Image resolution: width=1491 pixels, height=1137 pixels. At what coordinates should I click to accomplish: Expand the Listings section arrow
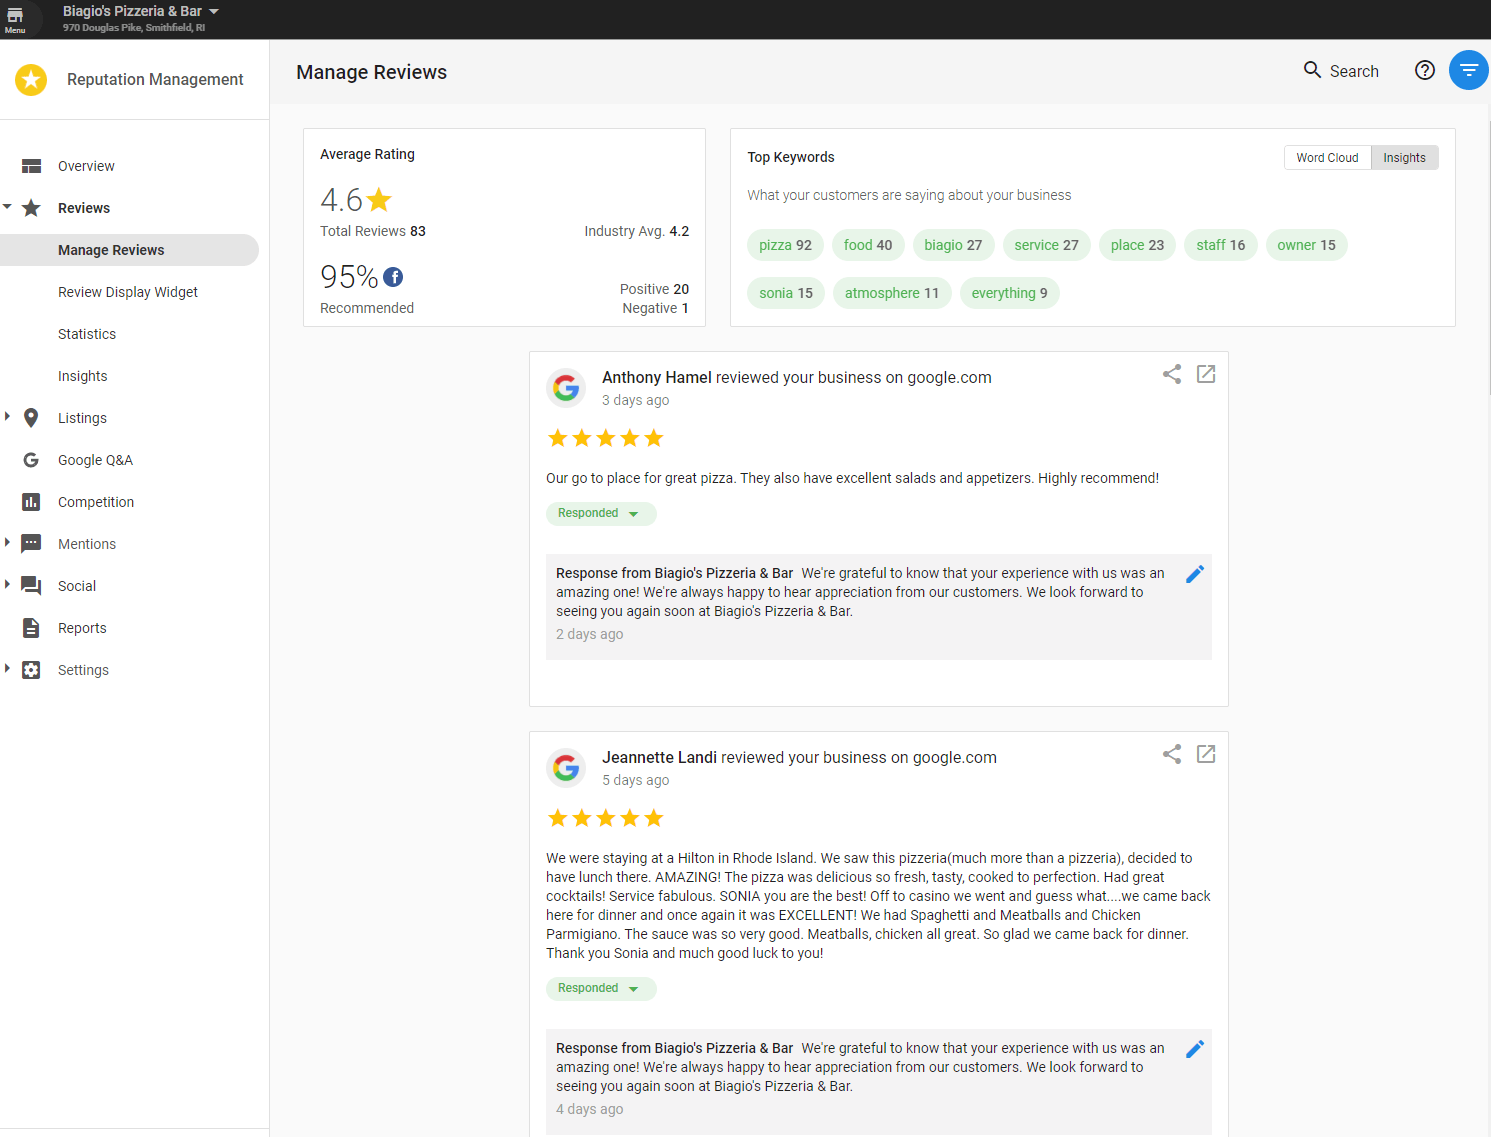pos(7,416)
